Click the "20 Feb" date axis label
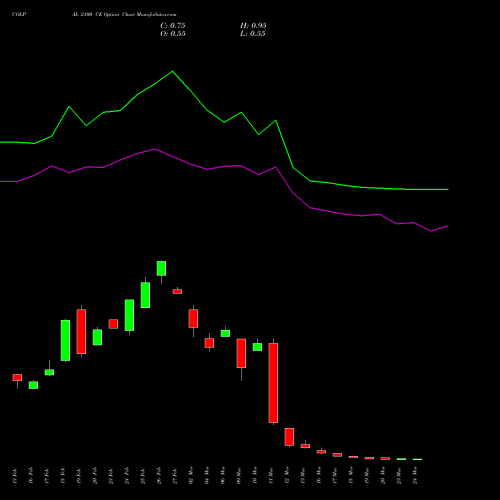This screenshot has height=500, width=500. (x=95, y=475)
